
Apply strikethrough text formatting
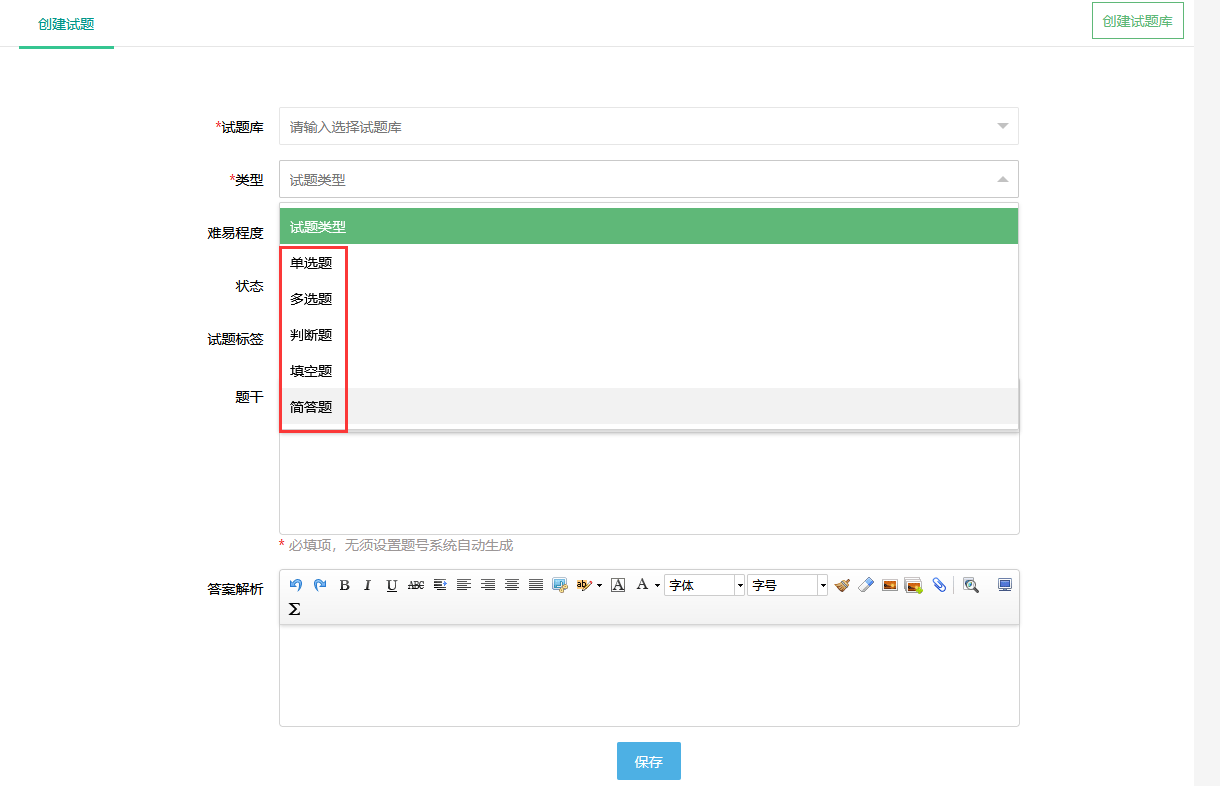416,585
